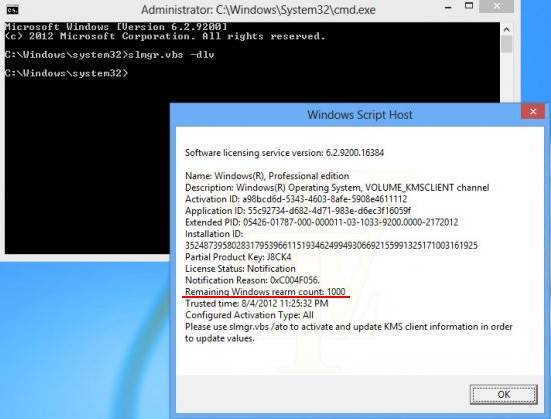Click 'Notification Reason: 0xC004F056' line
Image resolution: width=551 pixels, height=419 pixels.
click(x=252, y=280)
